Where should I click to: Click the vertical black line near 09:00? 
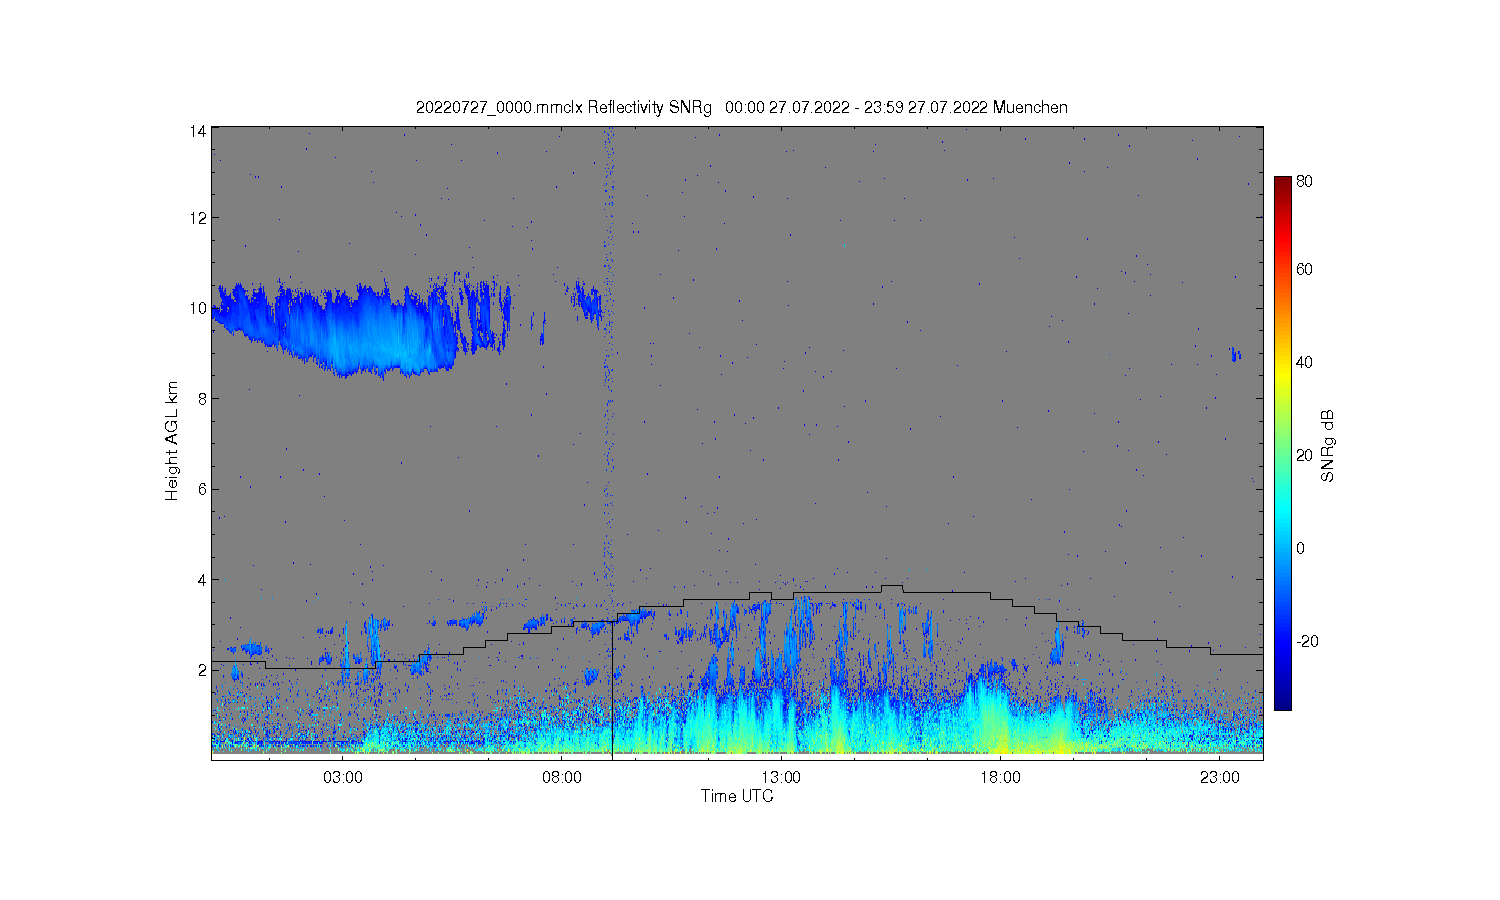click(612, 690)
